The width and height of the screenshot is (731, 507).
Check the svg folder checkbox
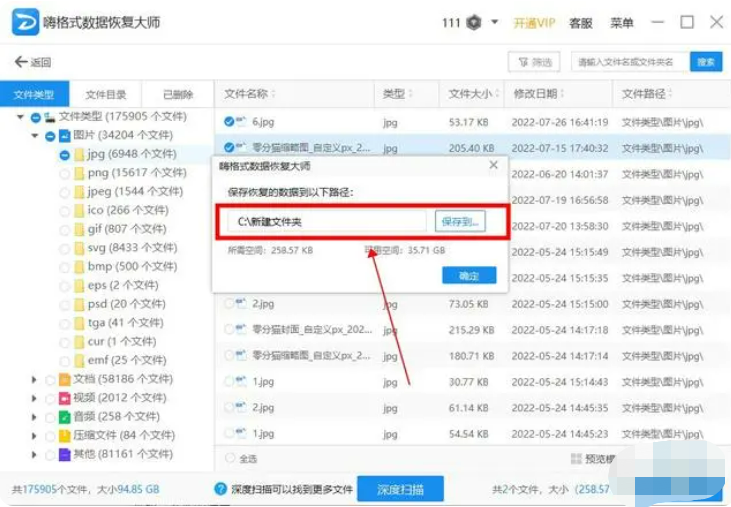[x=65, y=248]
